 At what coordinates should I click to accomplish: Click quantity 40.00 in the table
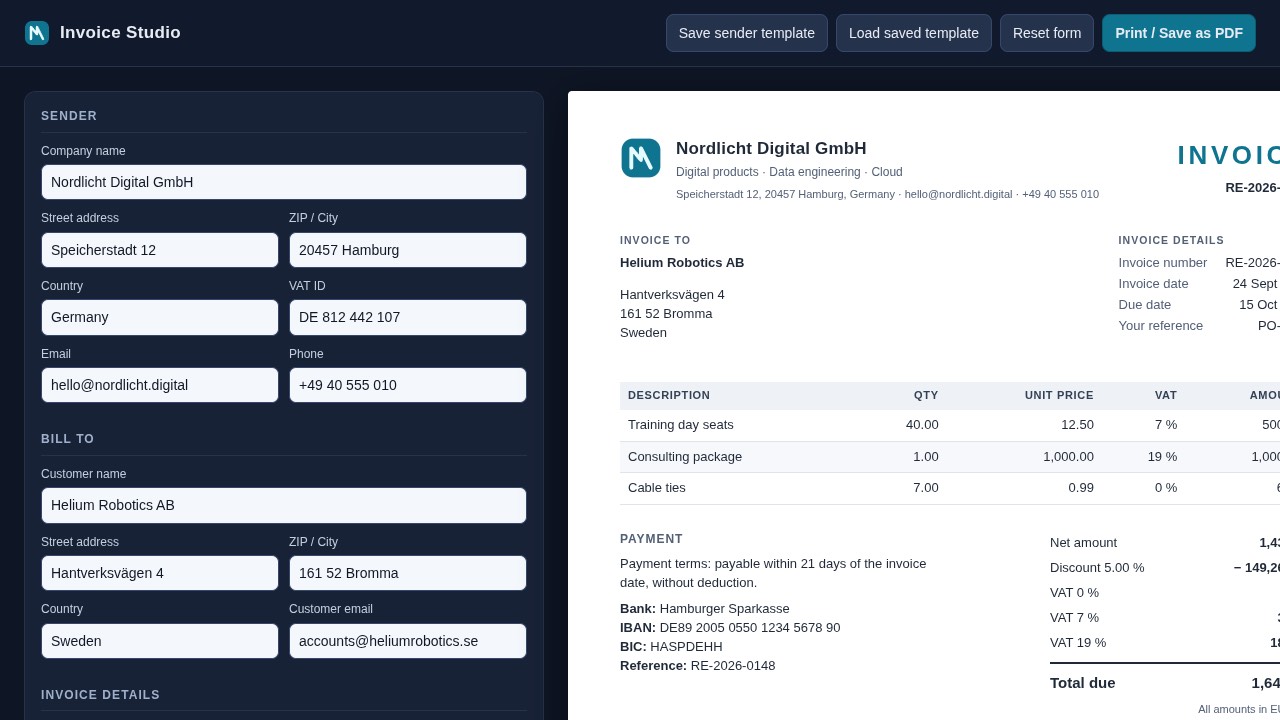[x=922, y=425]
